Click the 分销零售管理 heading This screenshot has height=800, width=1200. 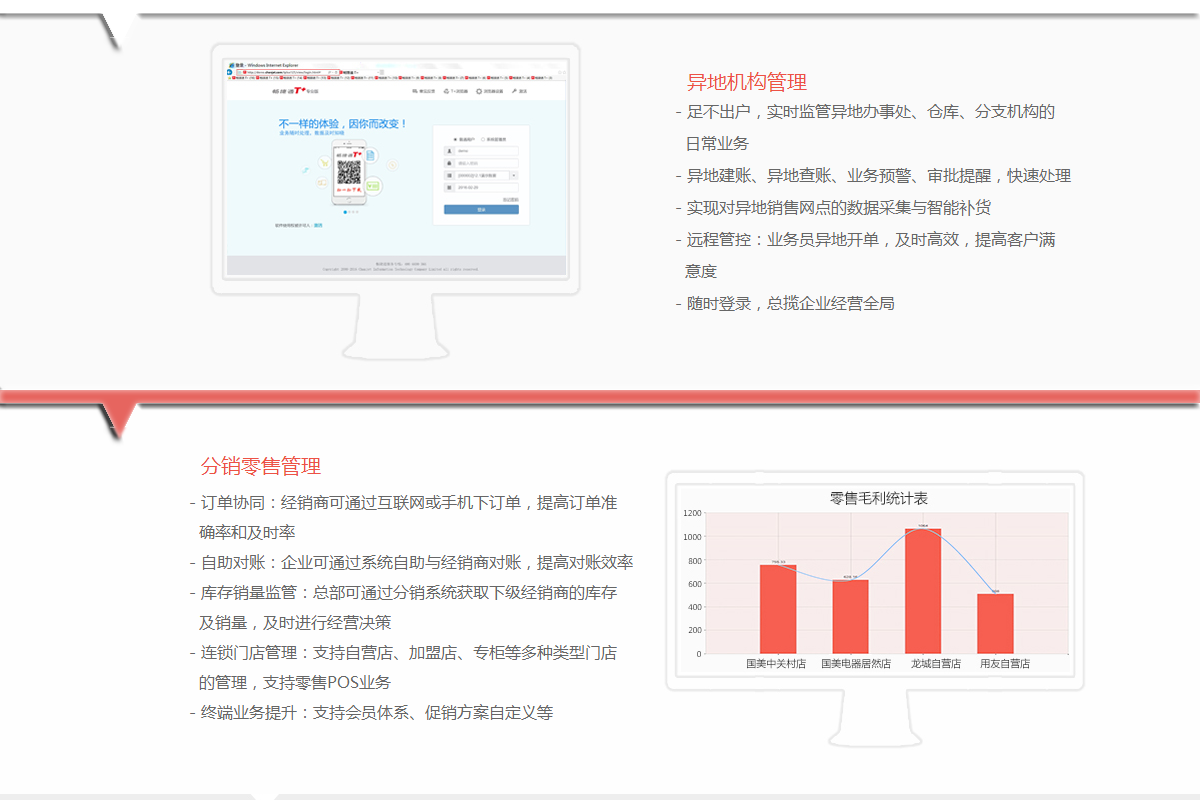tap(260, 466)
